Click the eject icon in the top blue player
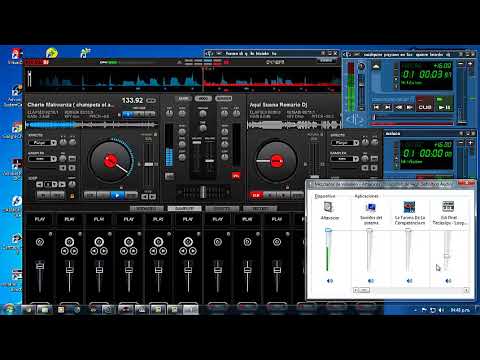This screenshot has height=360, width=480. click(x=376, y=66)
